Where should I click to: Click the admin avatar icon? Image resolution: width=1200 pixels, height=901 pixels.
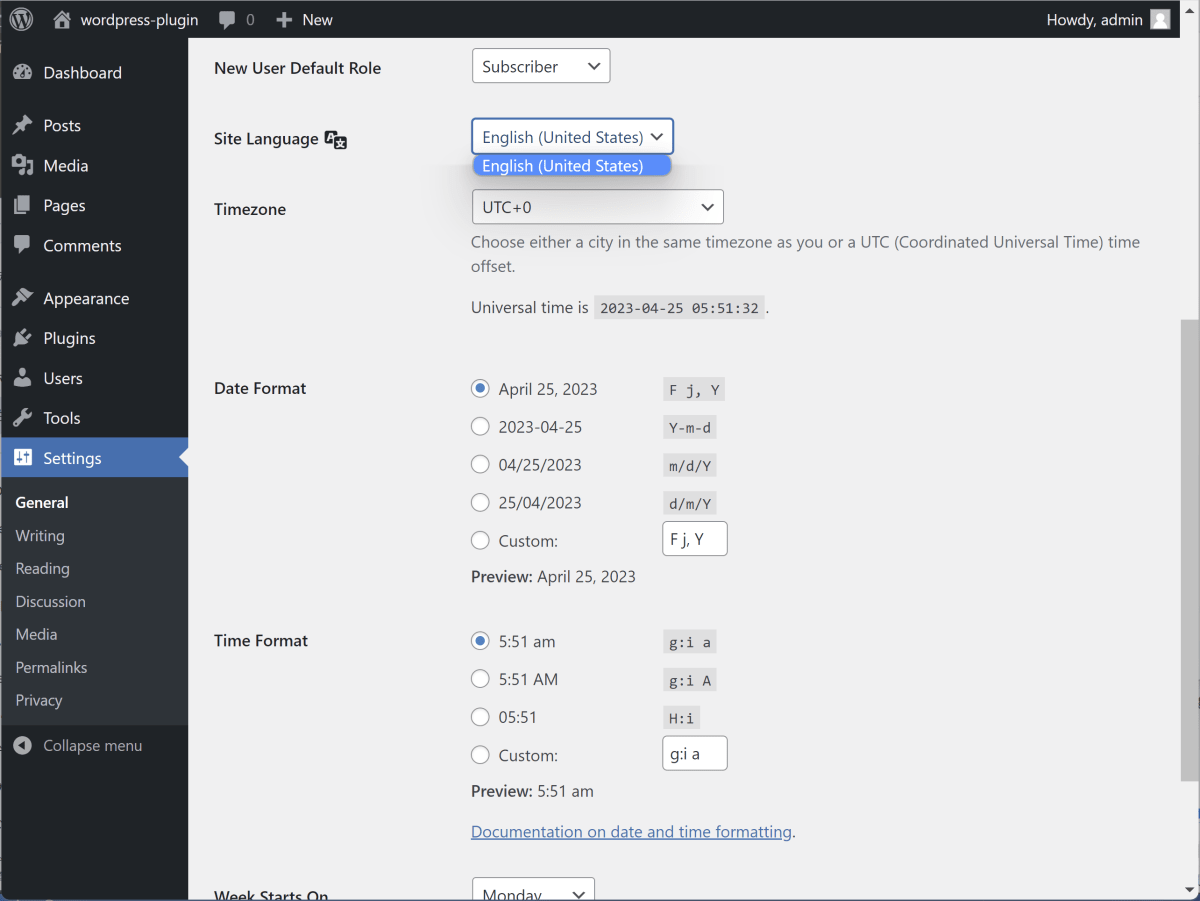[x=1160, y=19]
